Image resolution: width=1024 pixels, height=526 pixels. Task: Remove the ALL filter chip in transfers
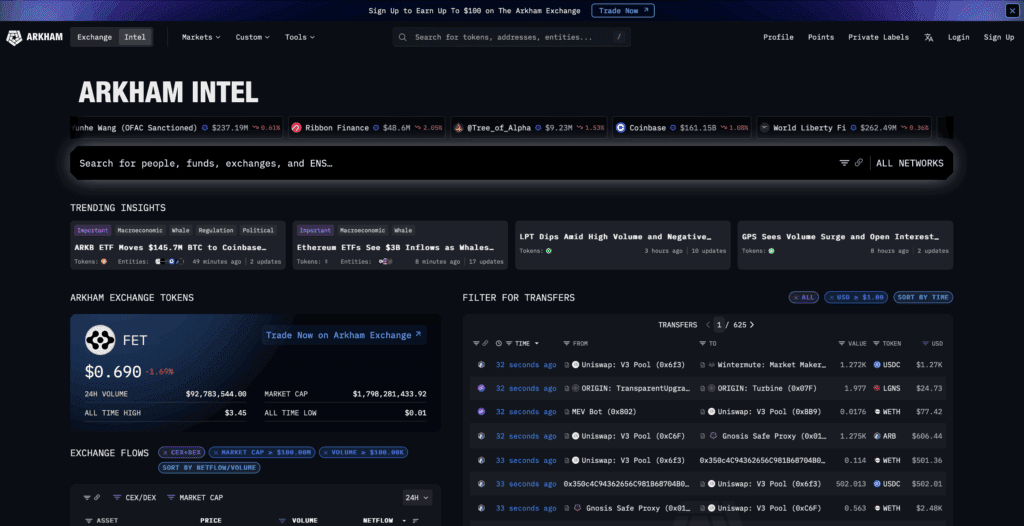pos(803,297)
